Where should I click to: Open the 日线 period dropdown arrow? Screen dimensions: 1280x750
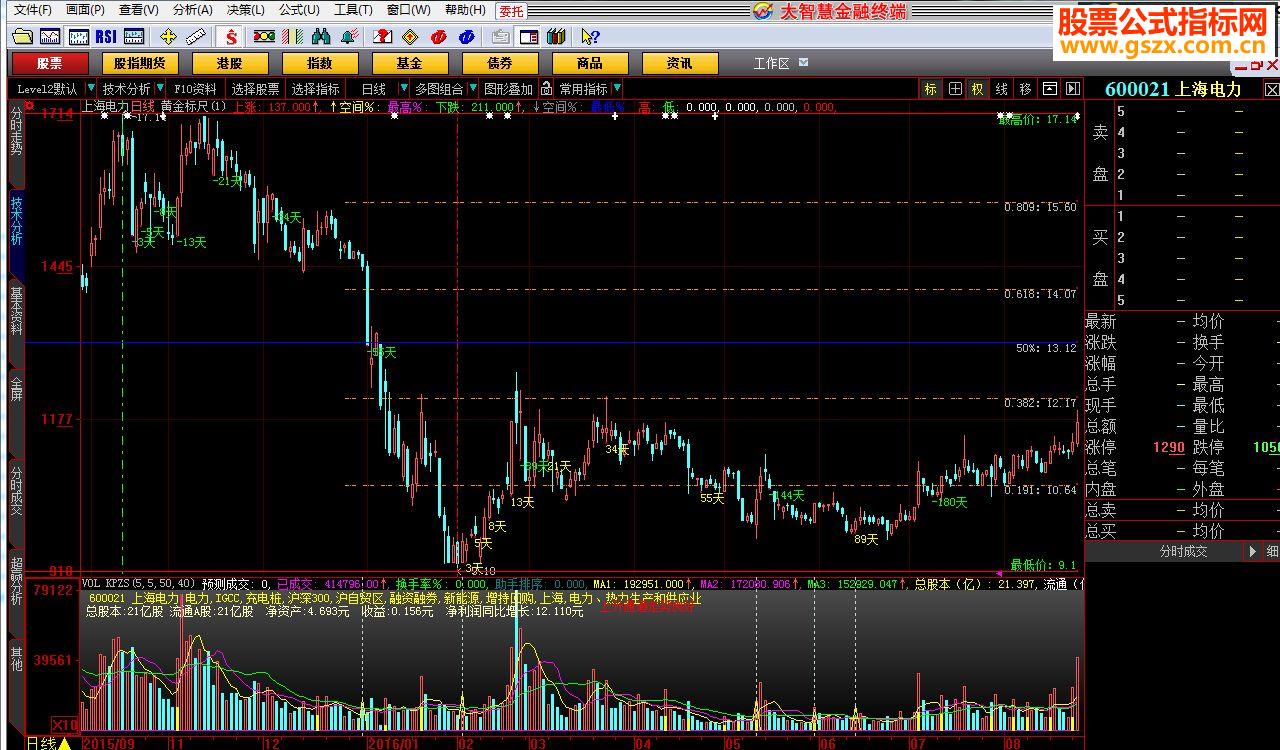point(403,89)
